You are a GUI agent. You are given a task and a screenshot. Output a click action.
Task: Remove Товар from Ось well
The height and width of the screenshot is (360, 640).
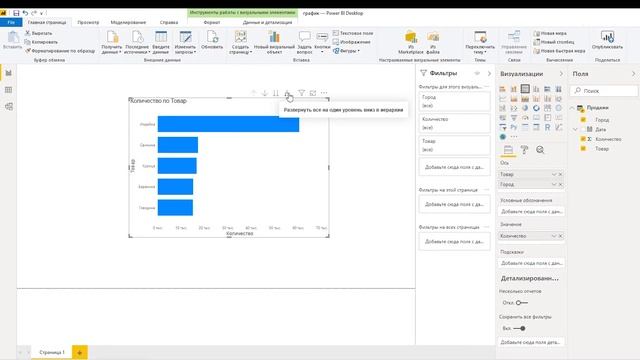coord(560,174)
